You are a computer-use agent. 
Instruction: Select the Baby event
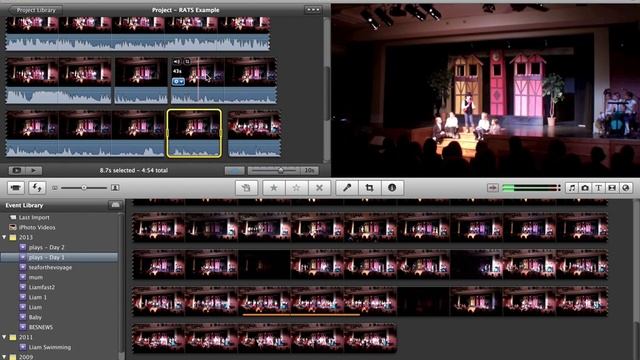(35, 317)
